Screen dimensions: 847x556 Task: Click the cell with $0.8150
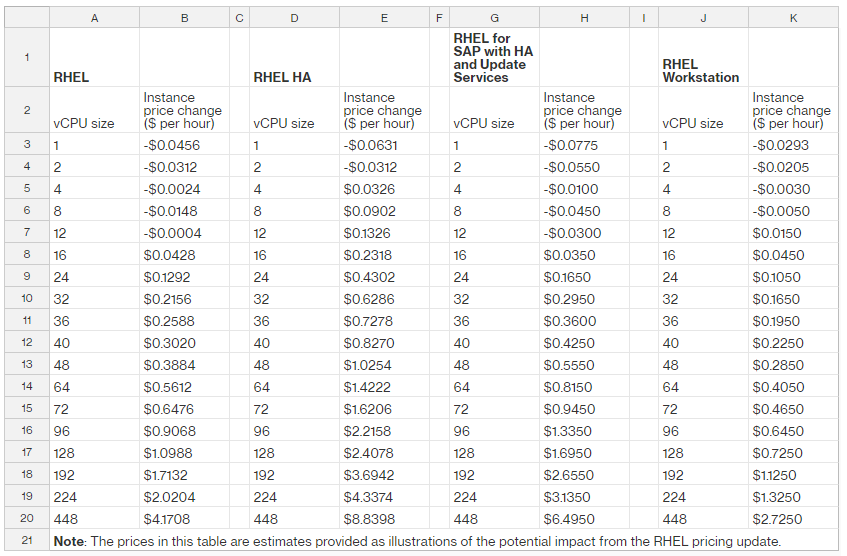584,387
